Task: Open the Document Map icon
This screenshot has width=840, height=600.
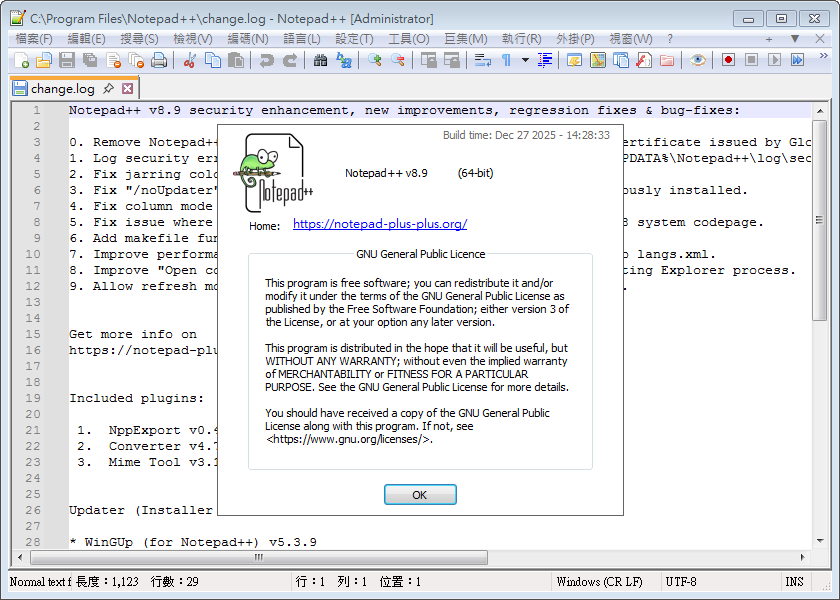Action: [x=598, y=60]
